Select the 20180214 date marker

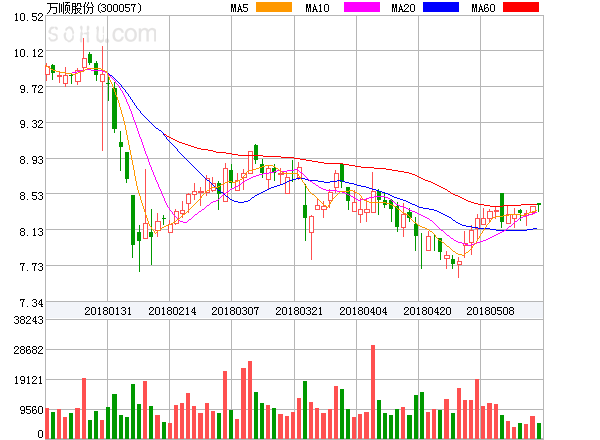[171, 311]
